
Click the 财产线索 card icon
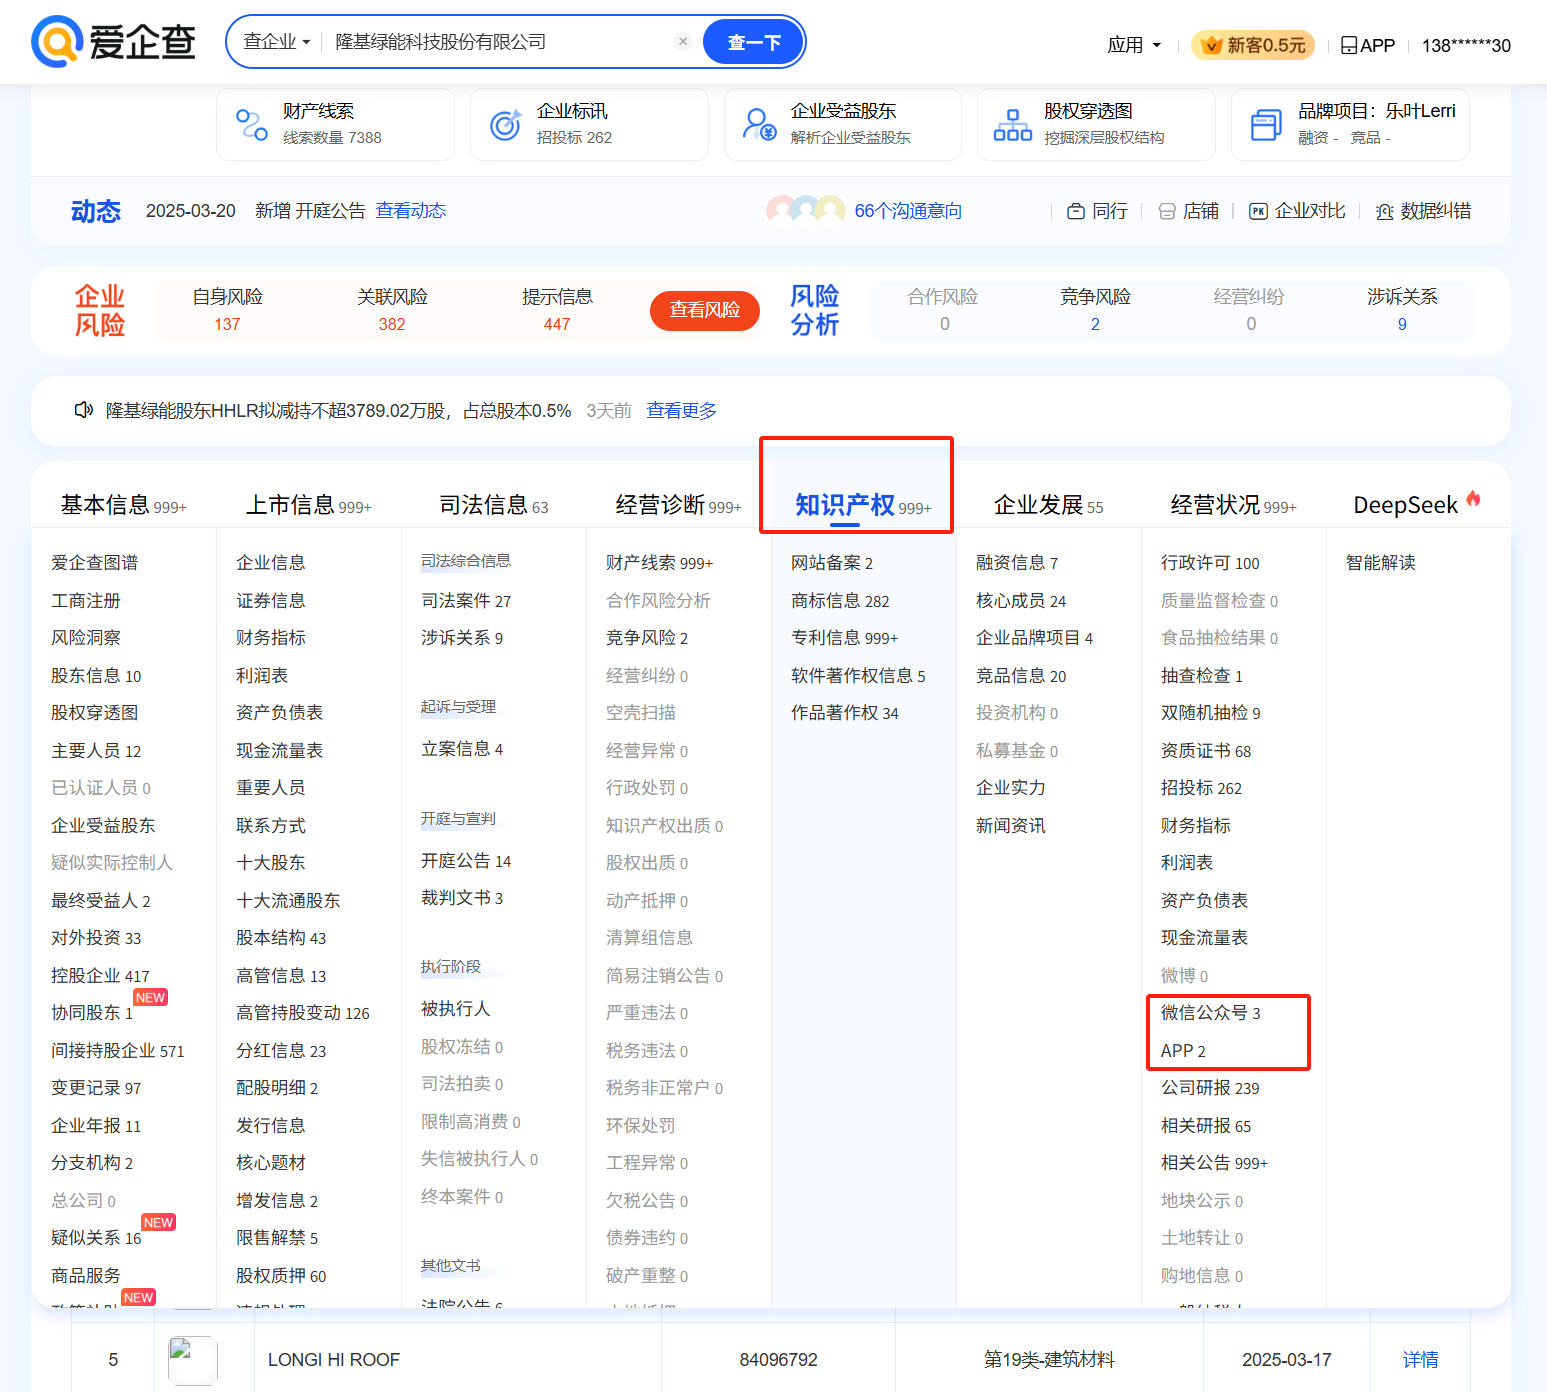(x=251, y=125)
